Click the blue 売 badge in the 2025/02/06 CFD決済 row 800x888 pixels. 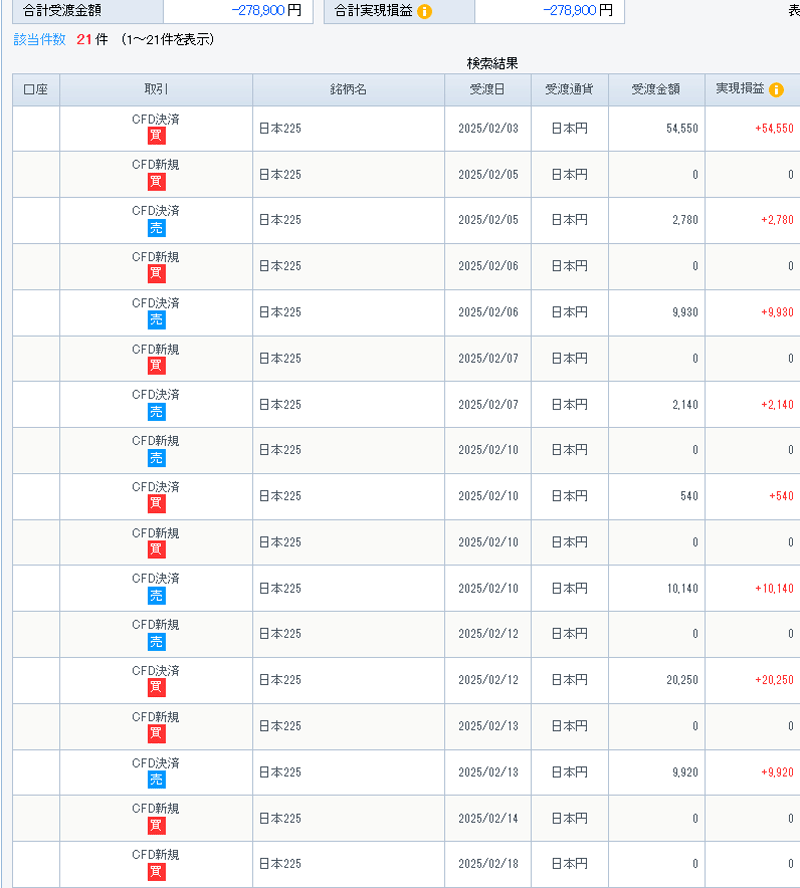(156, 321)
